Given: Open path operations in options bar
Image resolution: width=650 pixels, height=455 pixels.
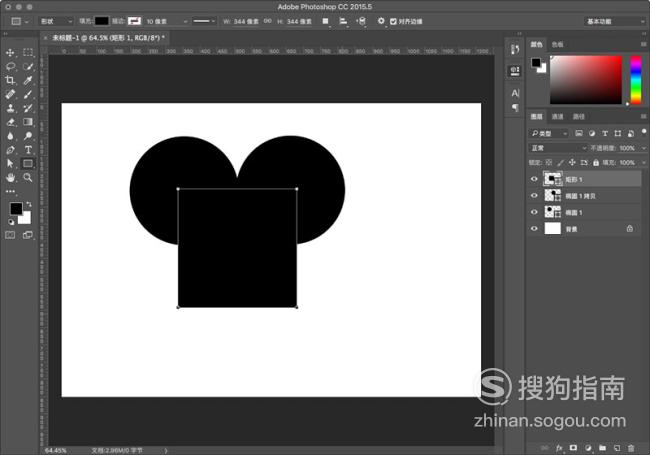Looking at the screenshot, I should [x=326, y=21].
